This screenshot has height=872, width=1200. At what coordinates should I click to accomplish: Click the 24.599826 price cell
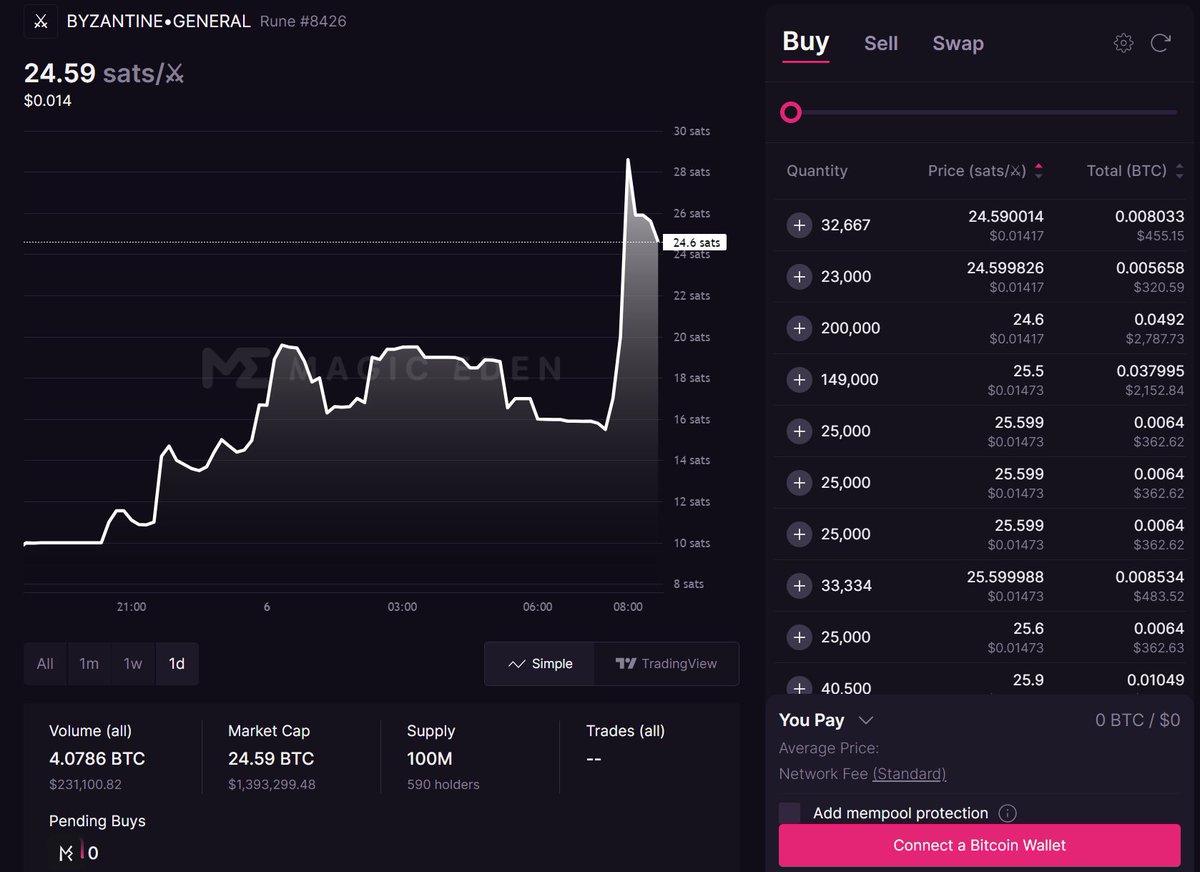point(1006,268)
